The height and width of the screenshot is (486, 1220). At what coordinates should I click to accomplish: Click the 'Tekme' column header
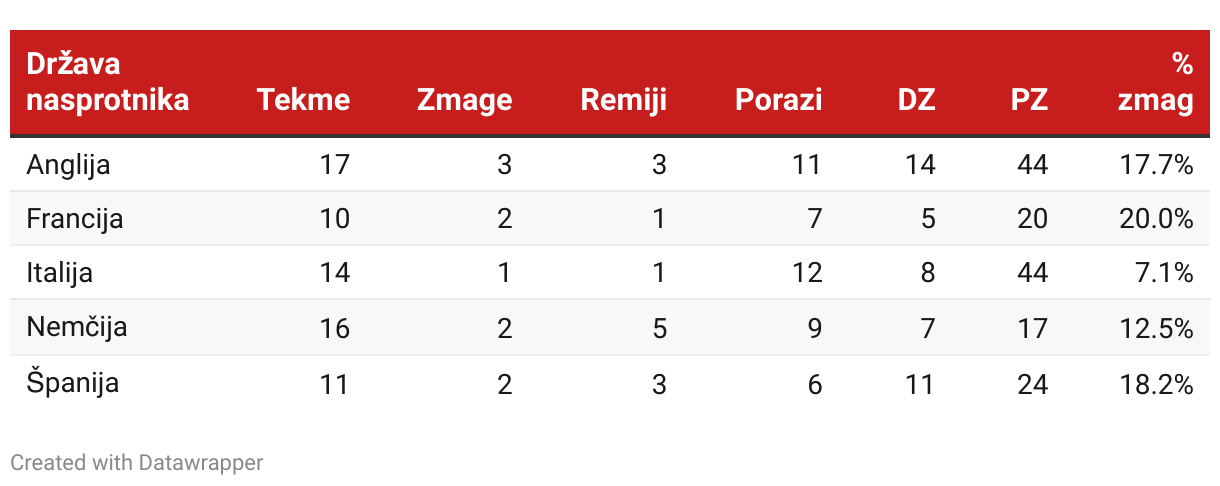303,100
